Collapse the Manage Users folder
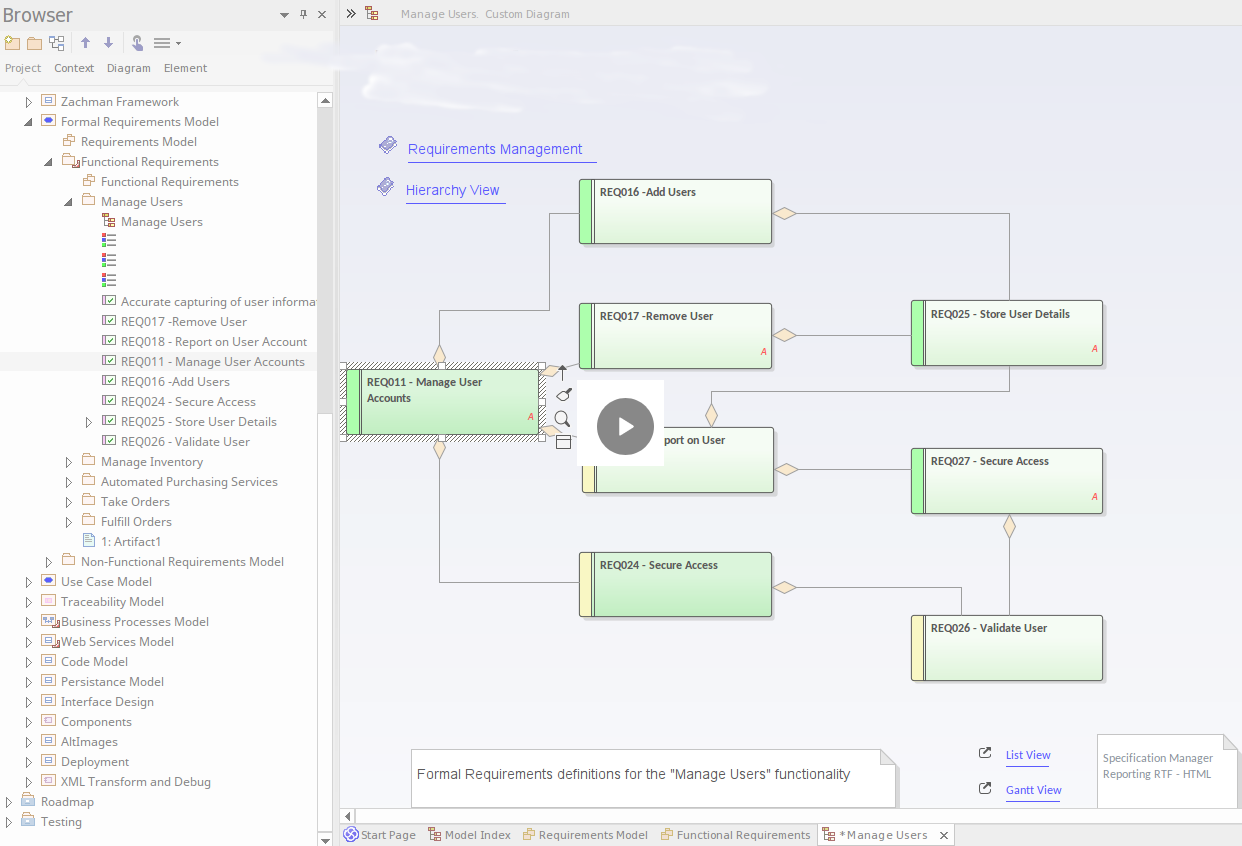1242x846 pixels. pyautogui.click(x=69, y=202)
